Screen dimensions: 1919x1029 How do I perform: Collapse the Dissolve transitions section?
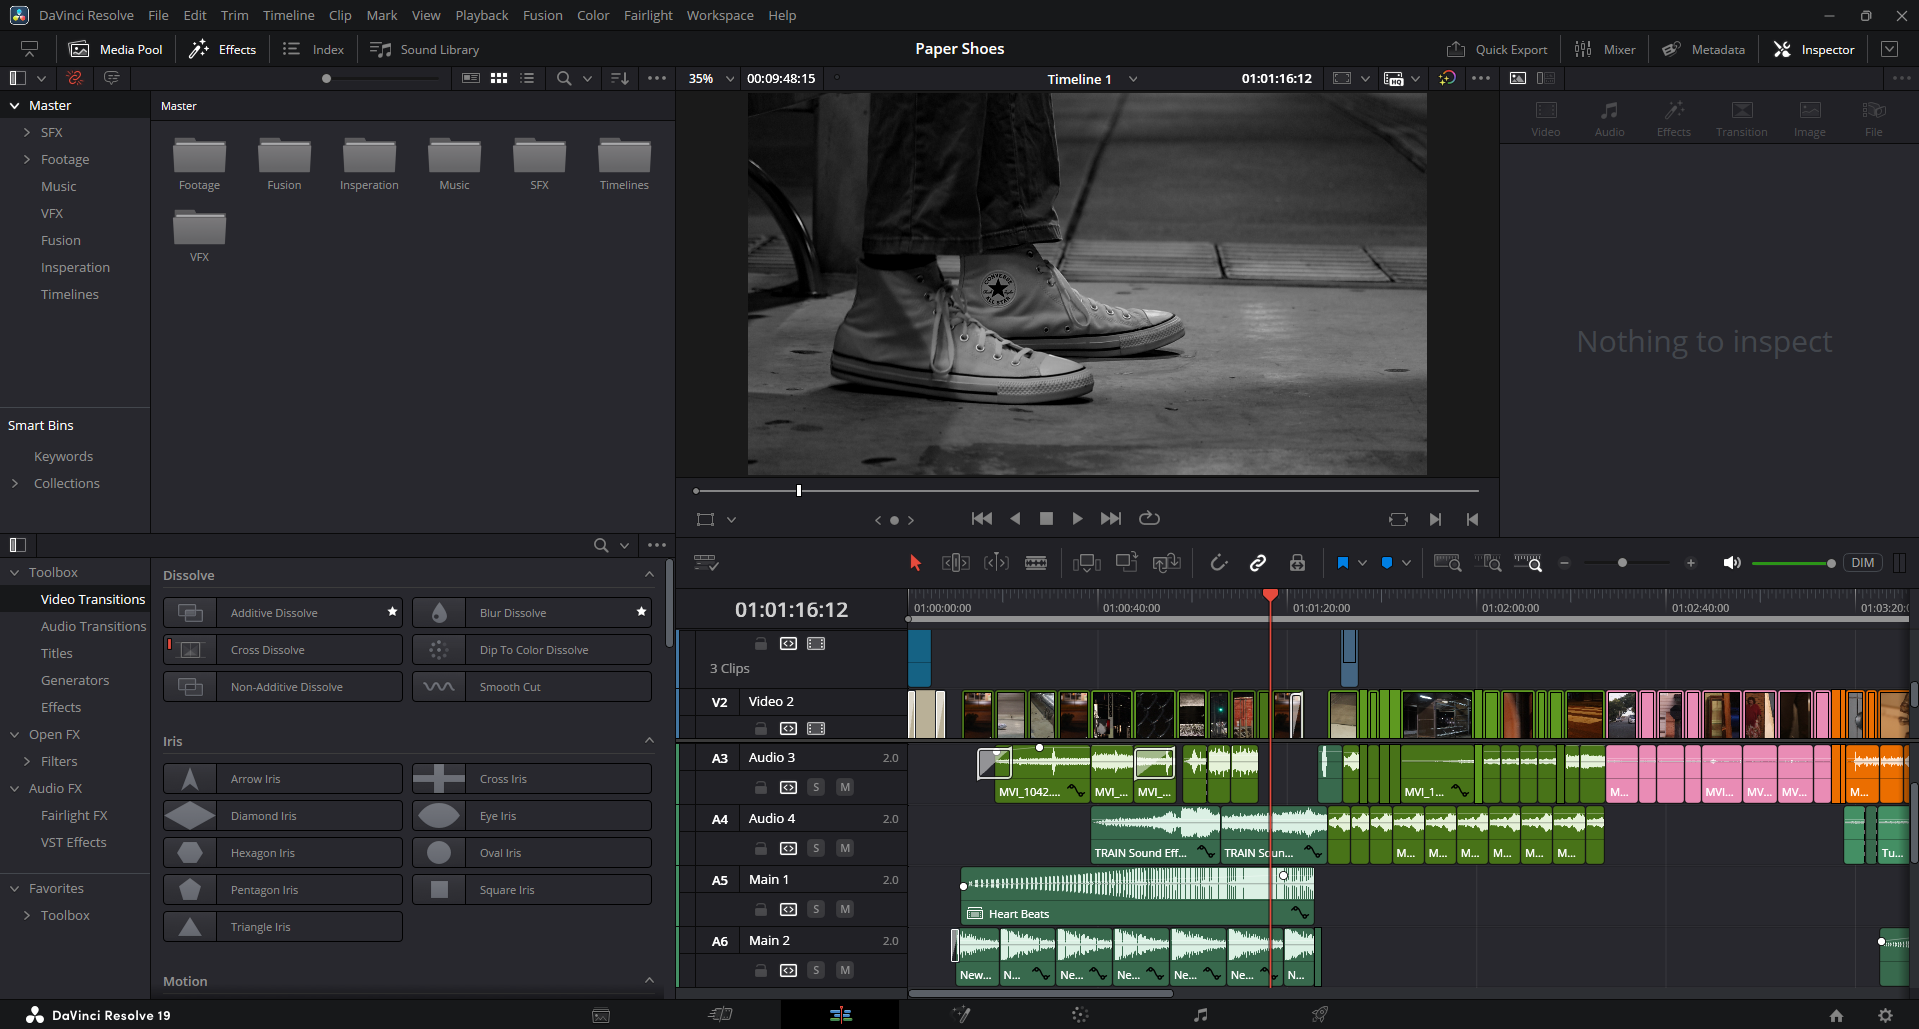coord(649,575)
